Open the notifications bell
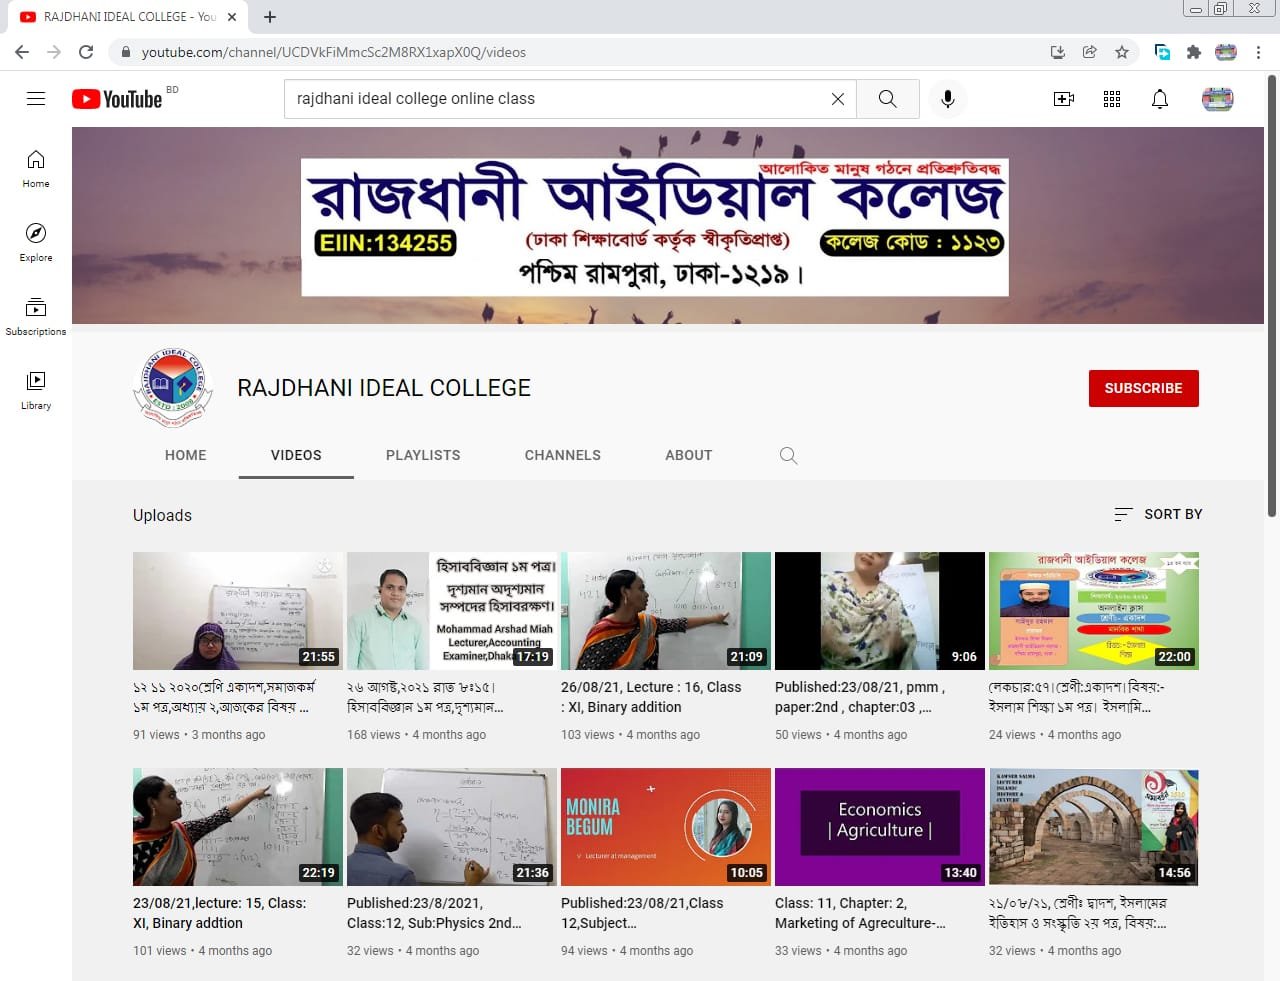1280x981 pixels. click(x=1159, y=99)
